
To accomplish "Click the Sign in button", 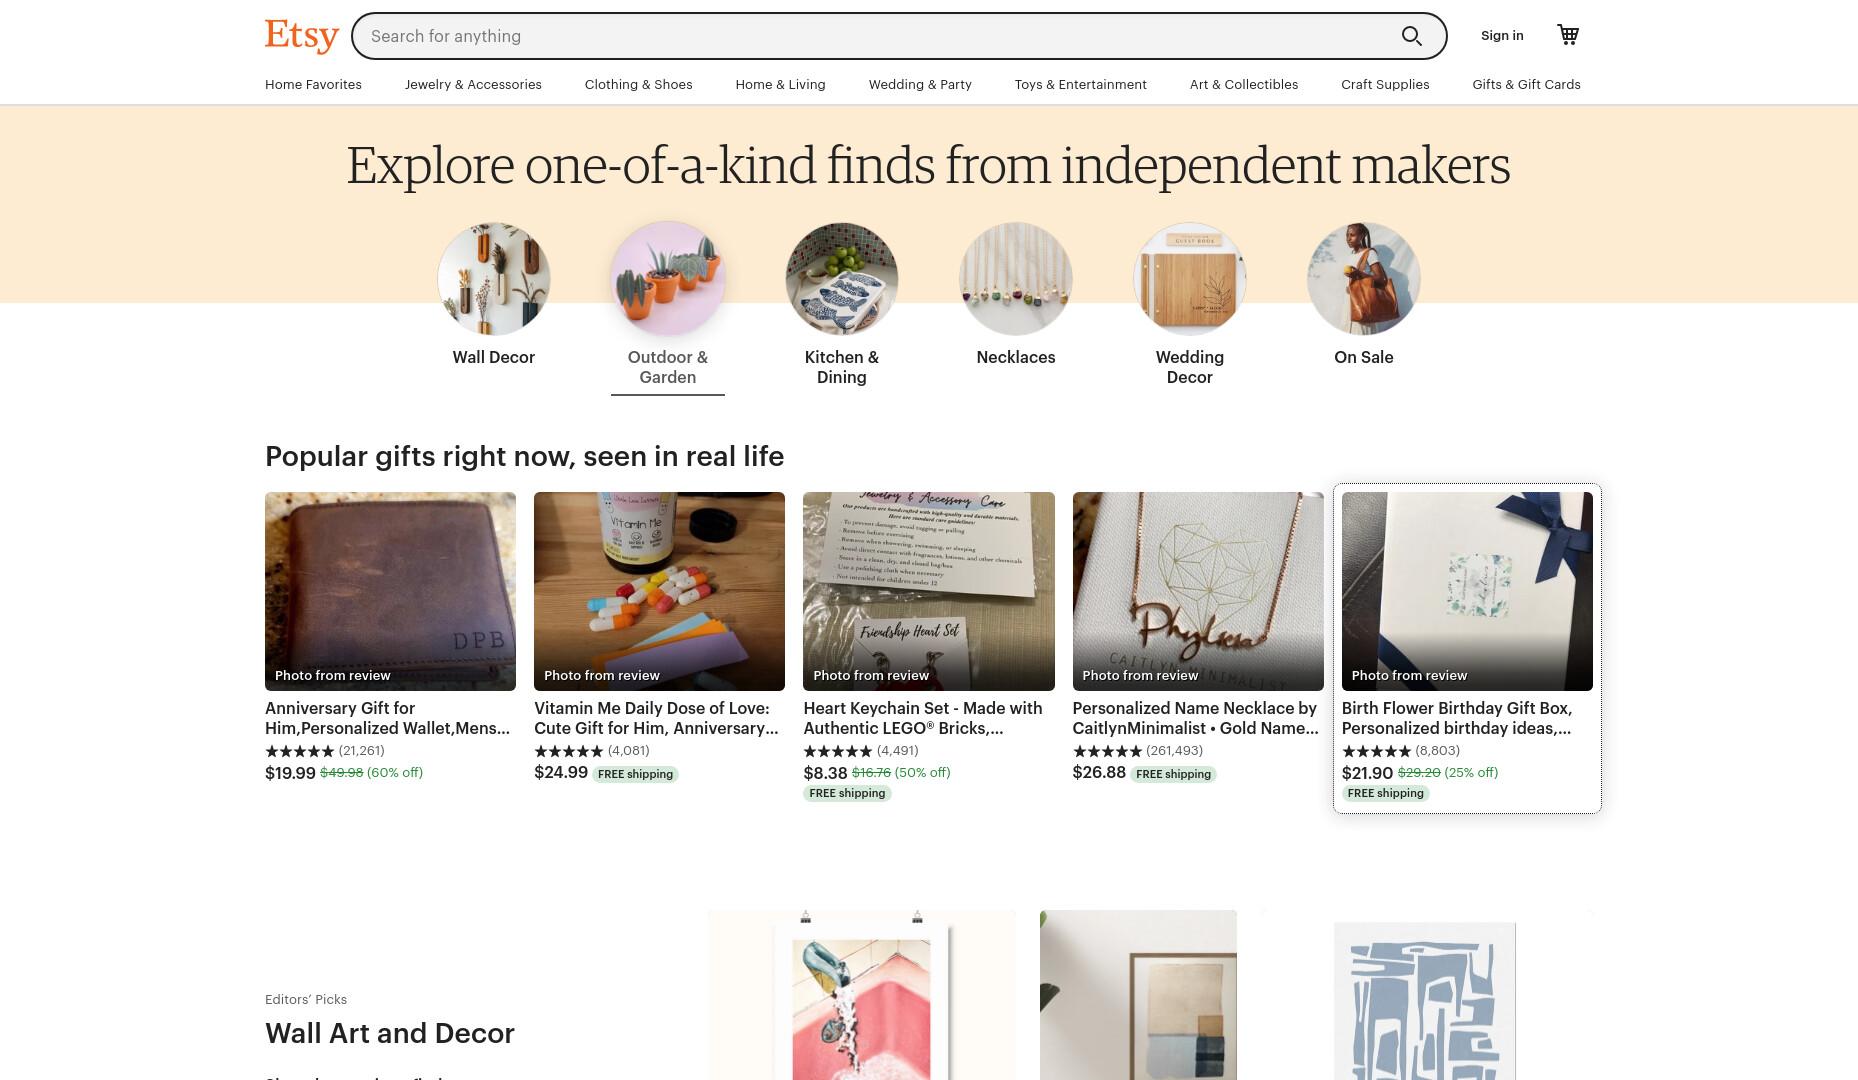I will point(1502,36).
